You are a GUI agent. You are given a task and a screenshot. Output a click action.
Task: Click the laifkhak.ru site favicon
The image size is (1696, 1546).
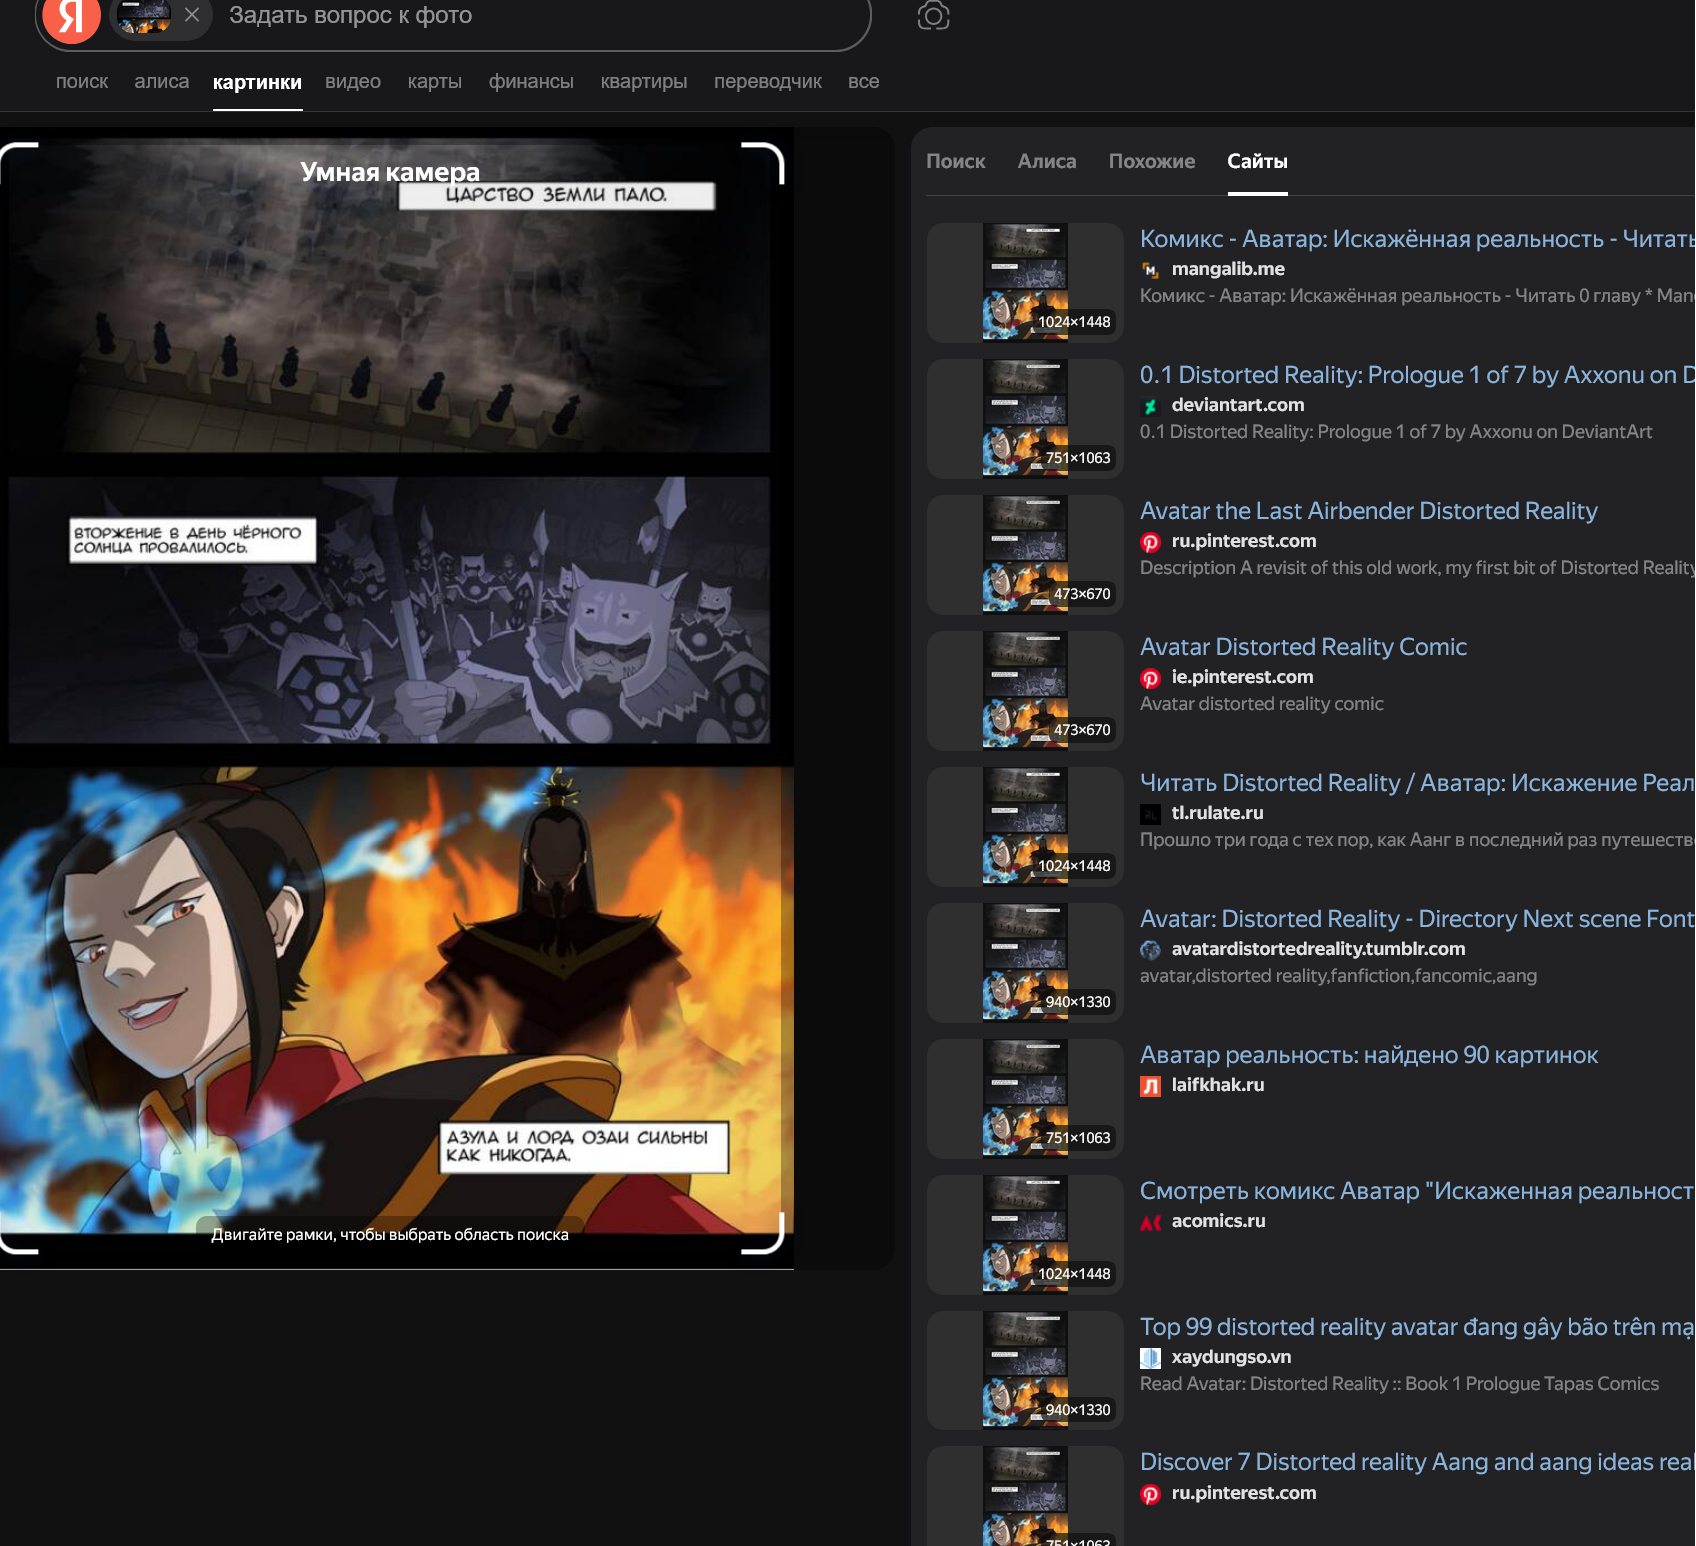1151,1086
